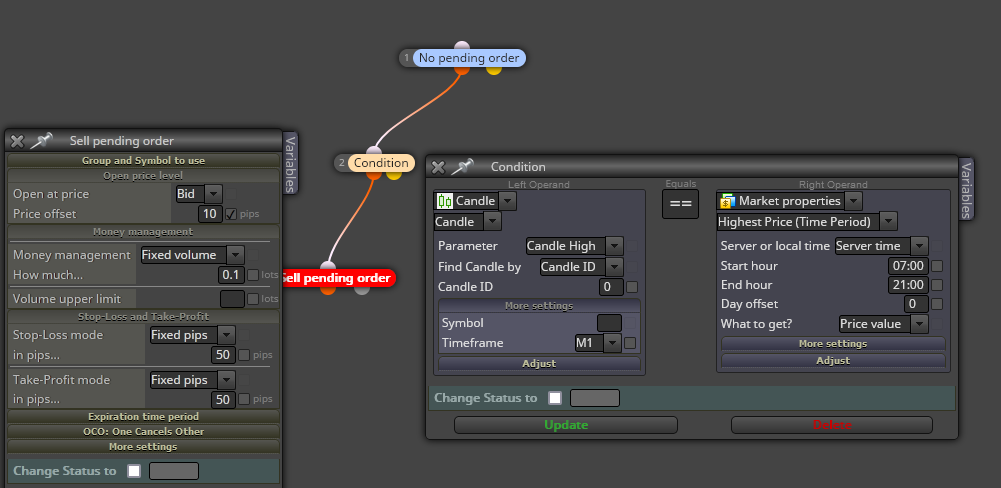
Task: Close the Sell pending order panel
Action: pos(17,141)
